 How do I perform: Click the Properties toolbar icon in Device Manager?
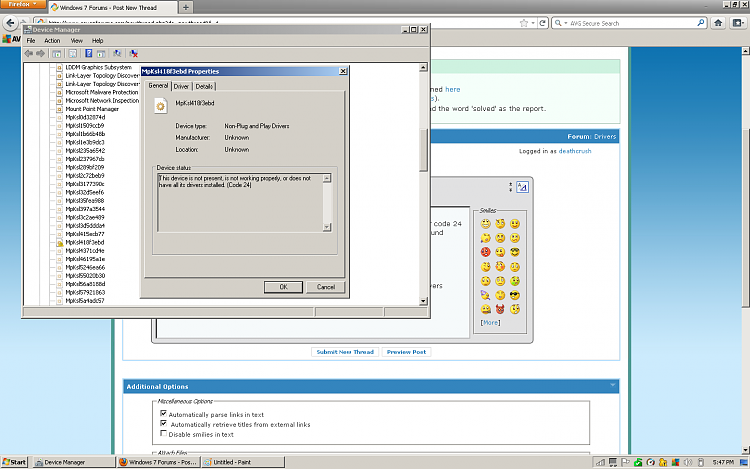pyautogui.click(x=73, y=54)
